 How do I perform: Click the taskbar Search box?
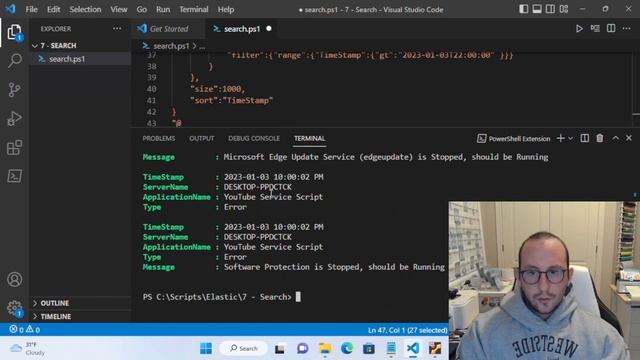click(x=244, y=348)
